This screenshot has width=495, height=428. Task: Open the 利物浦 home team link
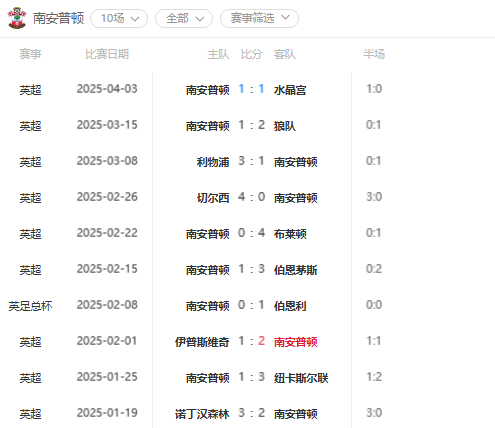pos(213,162)
